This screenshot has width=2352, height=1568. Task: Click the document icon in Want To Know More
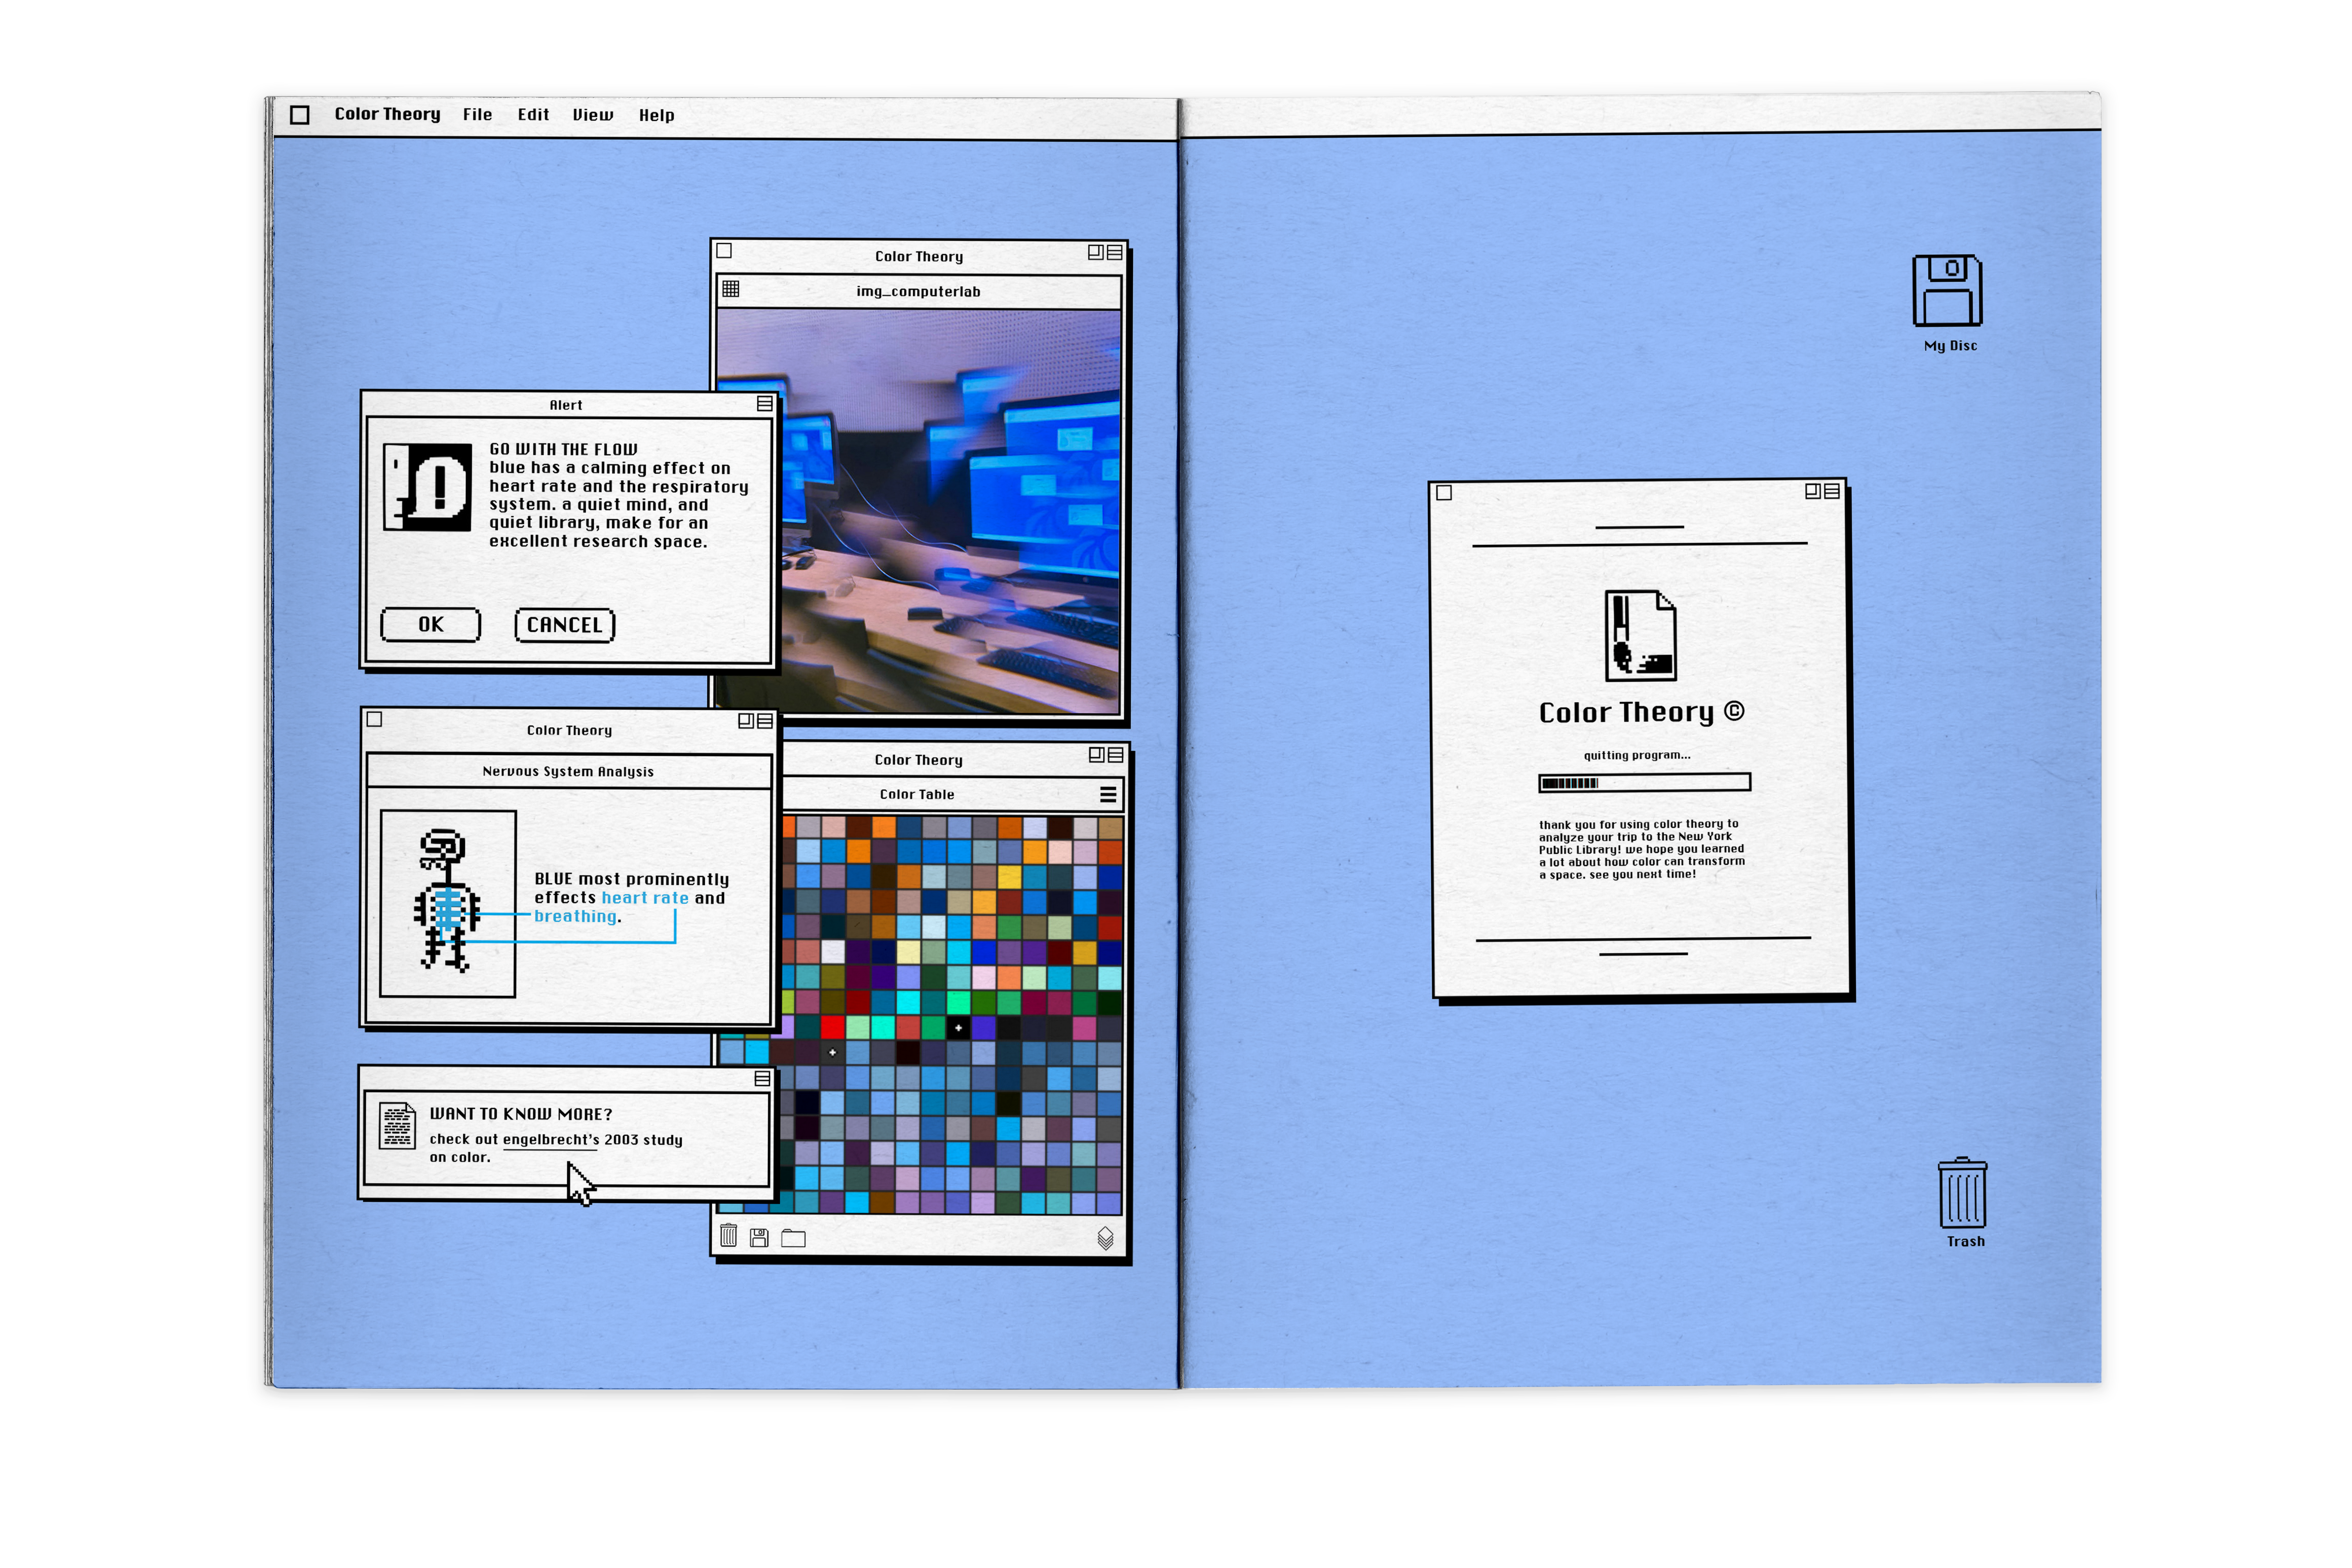click(397, 1126)
